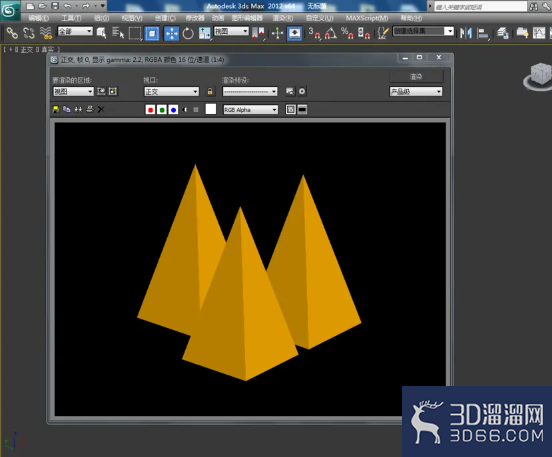
Task: Open the Layer Manager
Action: coord(502,33)
